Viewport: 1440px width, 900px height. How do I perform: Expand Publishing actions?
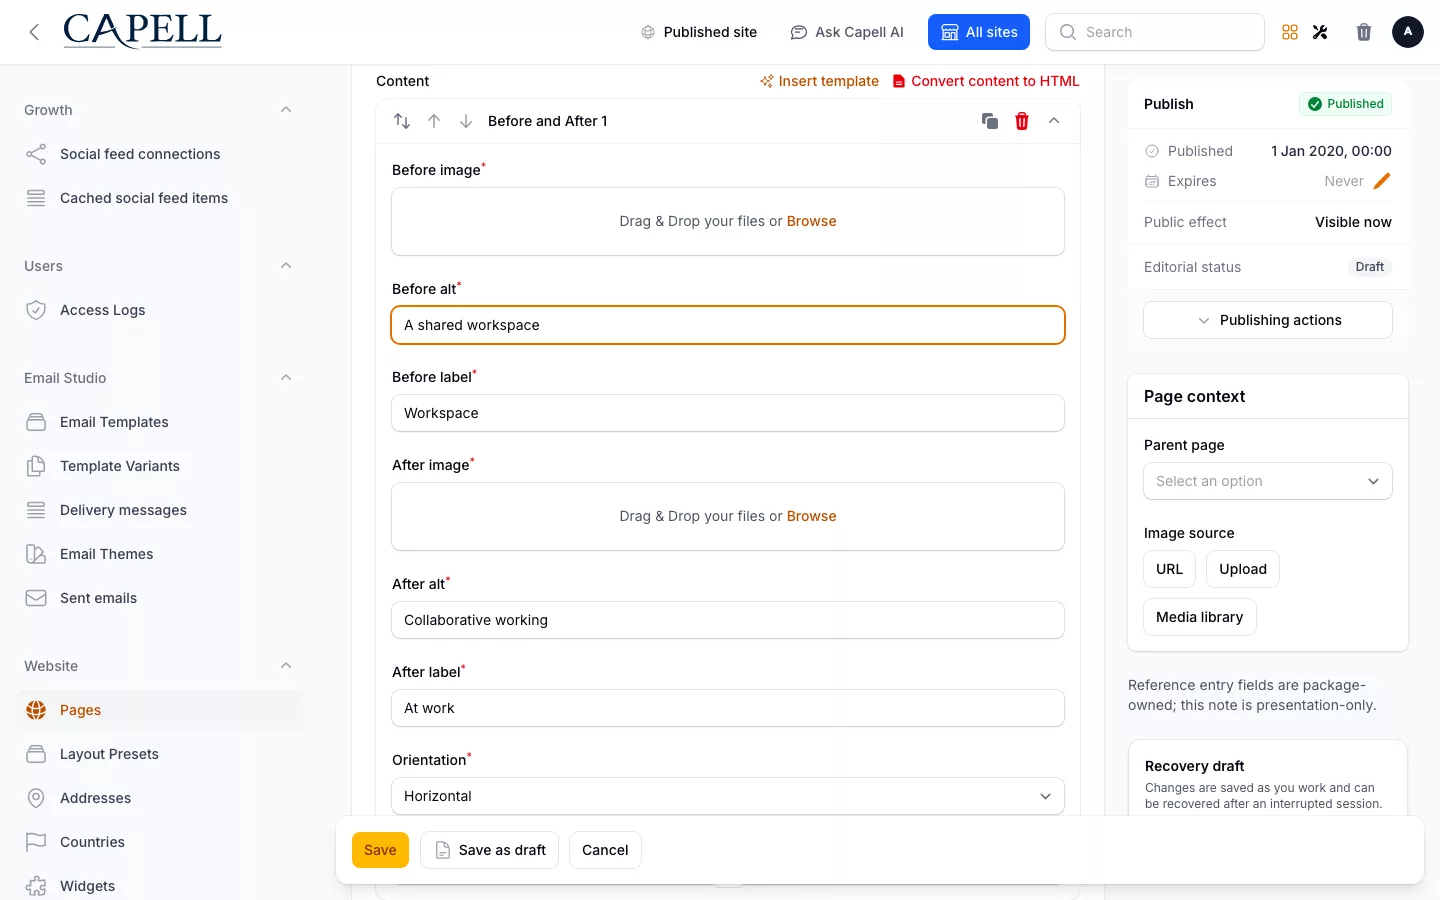point(1268,320)
